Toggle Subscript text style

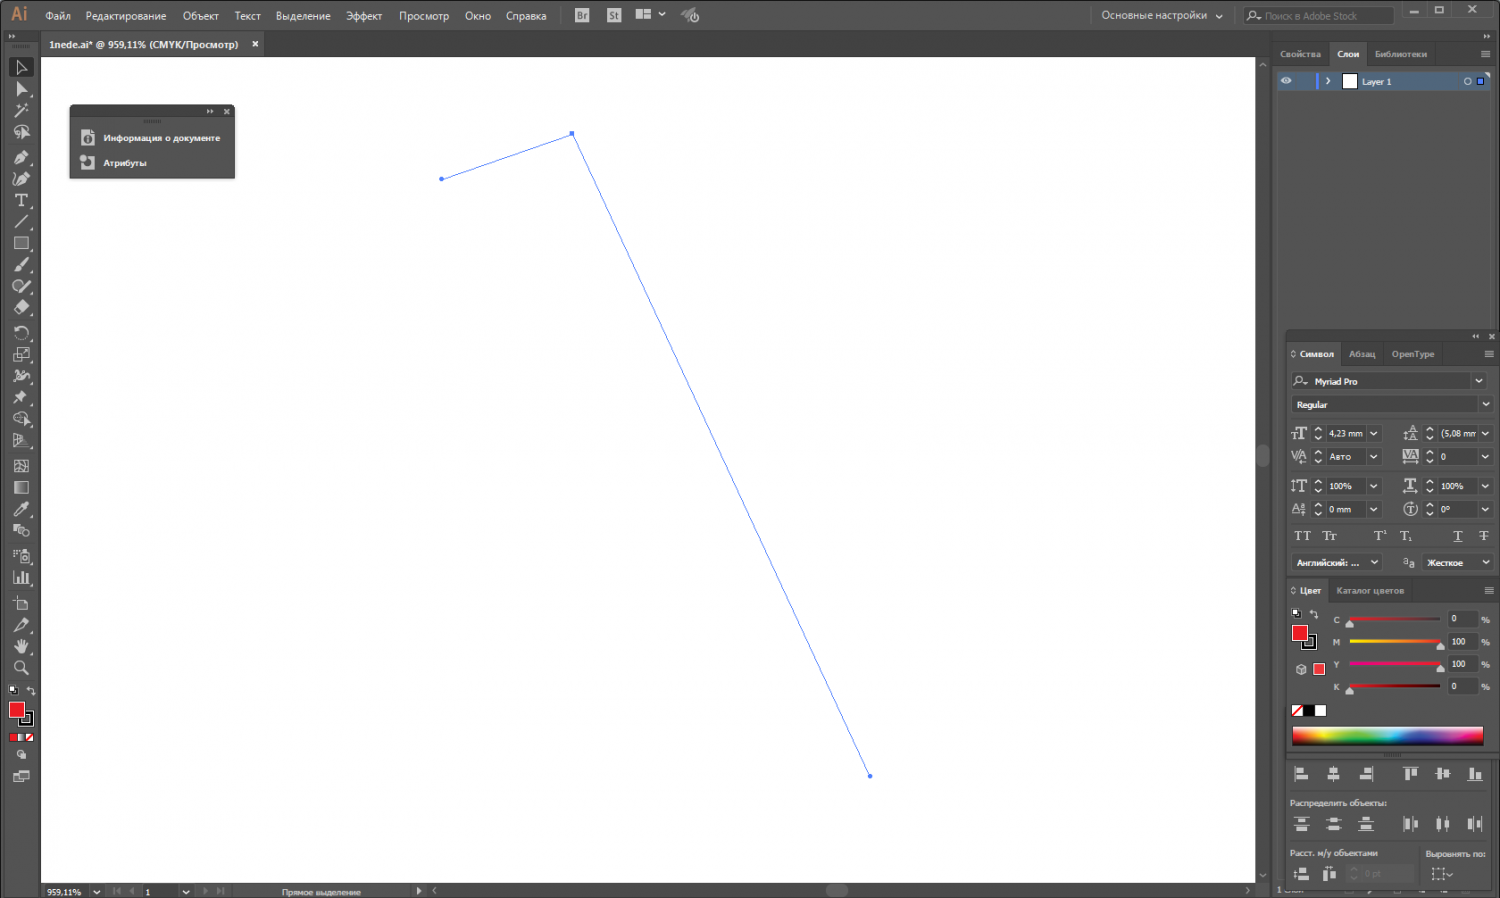(x=1406, y=536)
